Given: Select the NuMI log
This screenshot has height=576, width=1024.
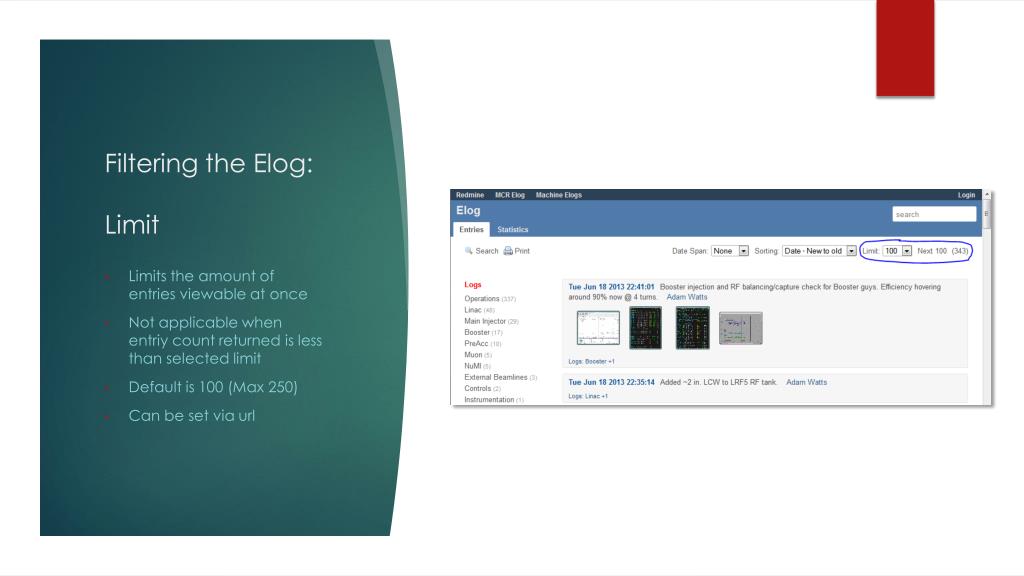Looking at the screenshot, I should click(x=473, y=366).
